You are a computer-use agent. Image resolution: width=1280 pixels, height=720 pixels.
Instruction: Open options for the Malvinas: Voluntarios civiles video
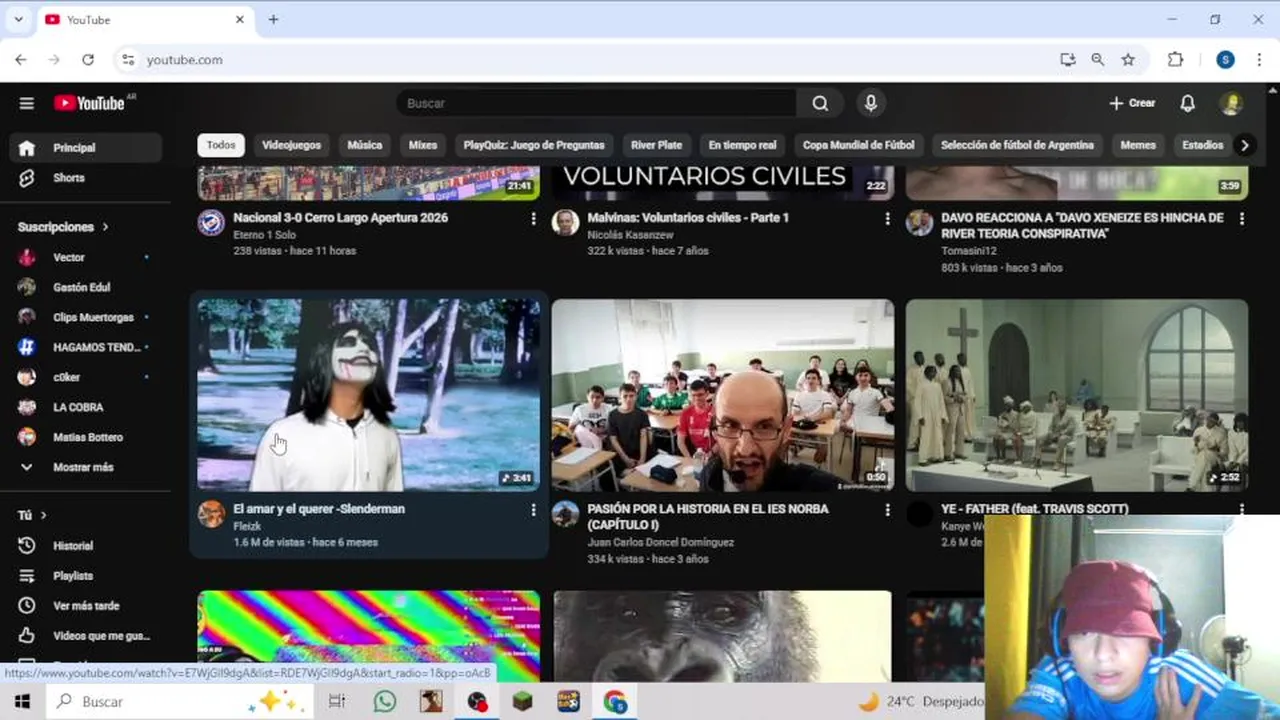887,218
